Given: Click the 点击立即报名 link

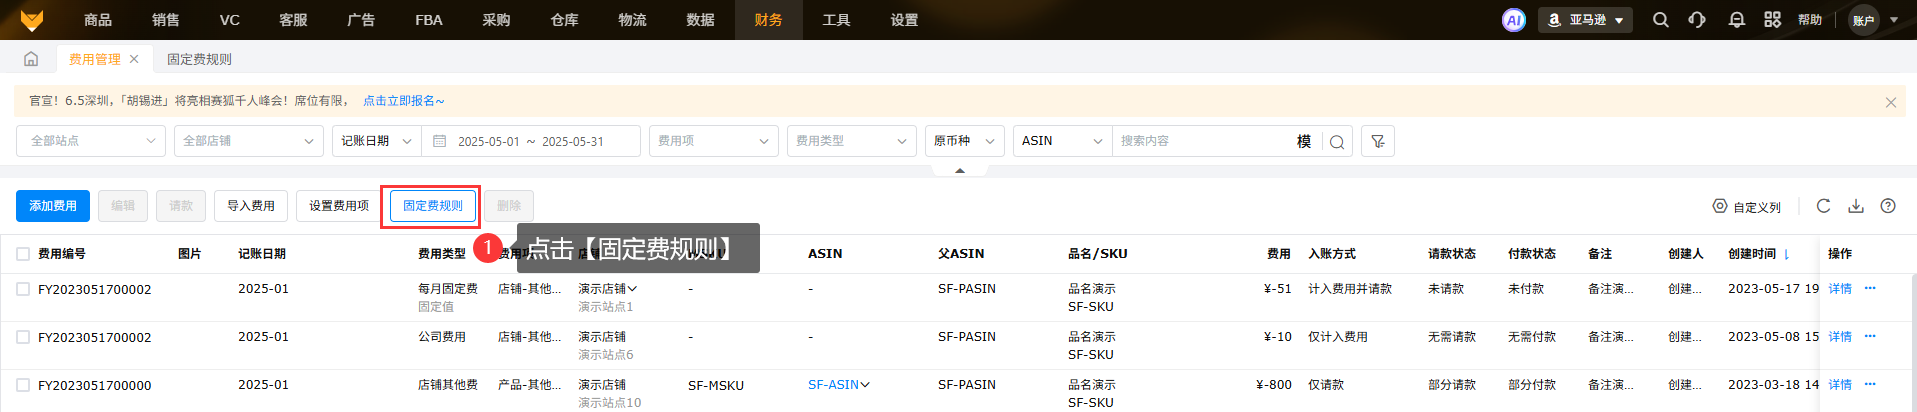Looking at the screenshot, I should [x=404, y=101].
